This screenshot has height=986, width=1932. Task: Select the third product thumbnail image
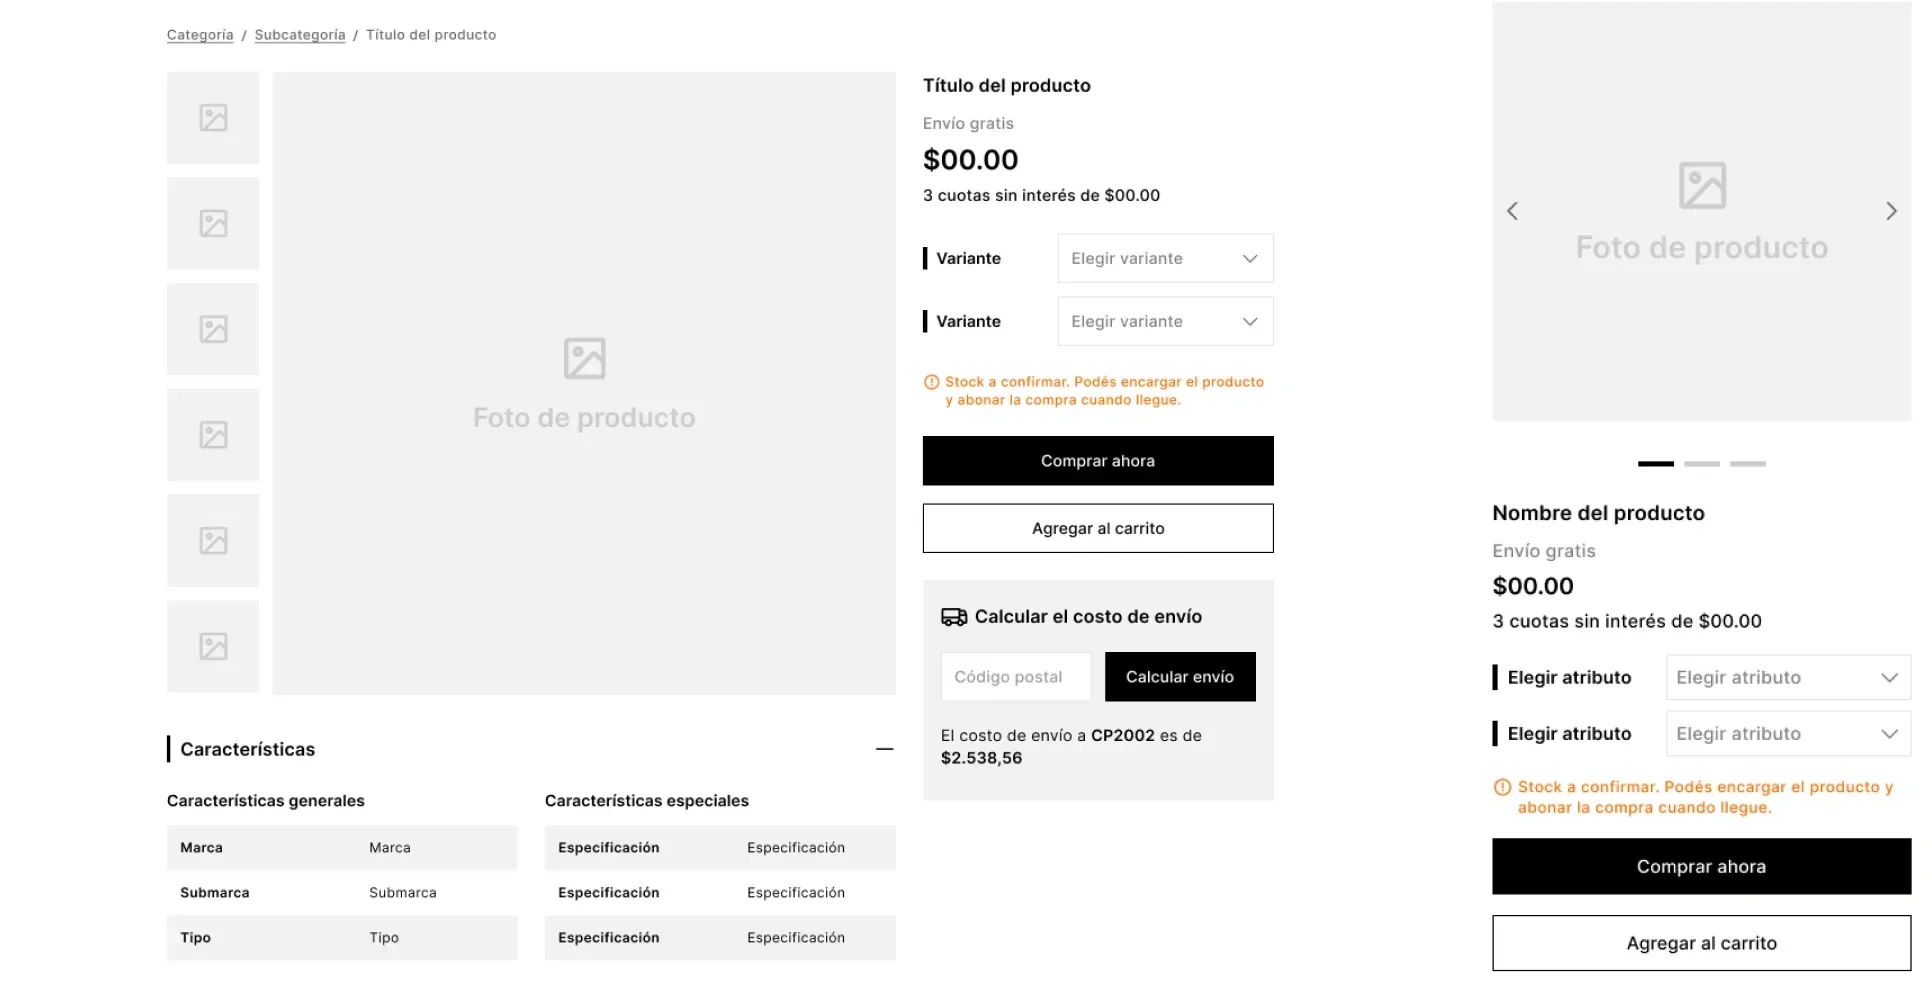[213, 329]
